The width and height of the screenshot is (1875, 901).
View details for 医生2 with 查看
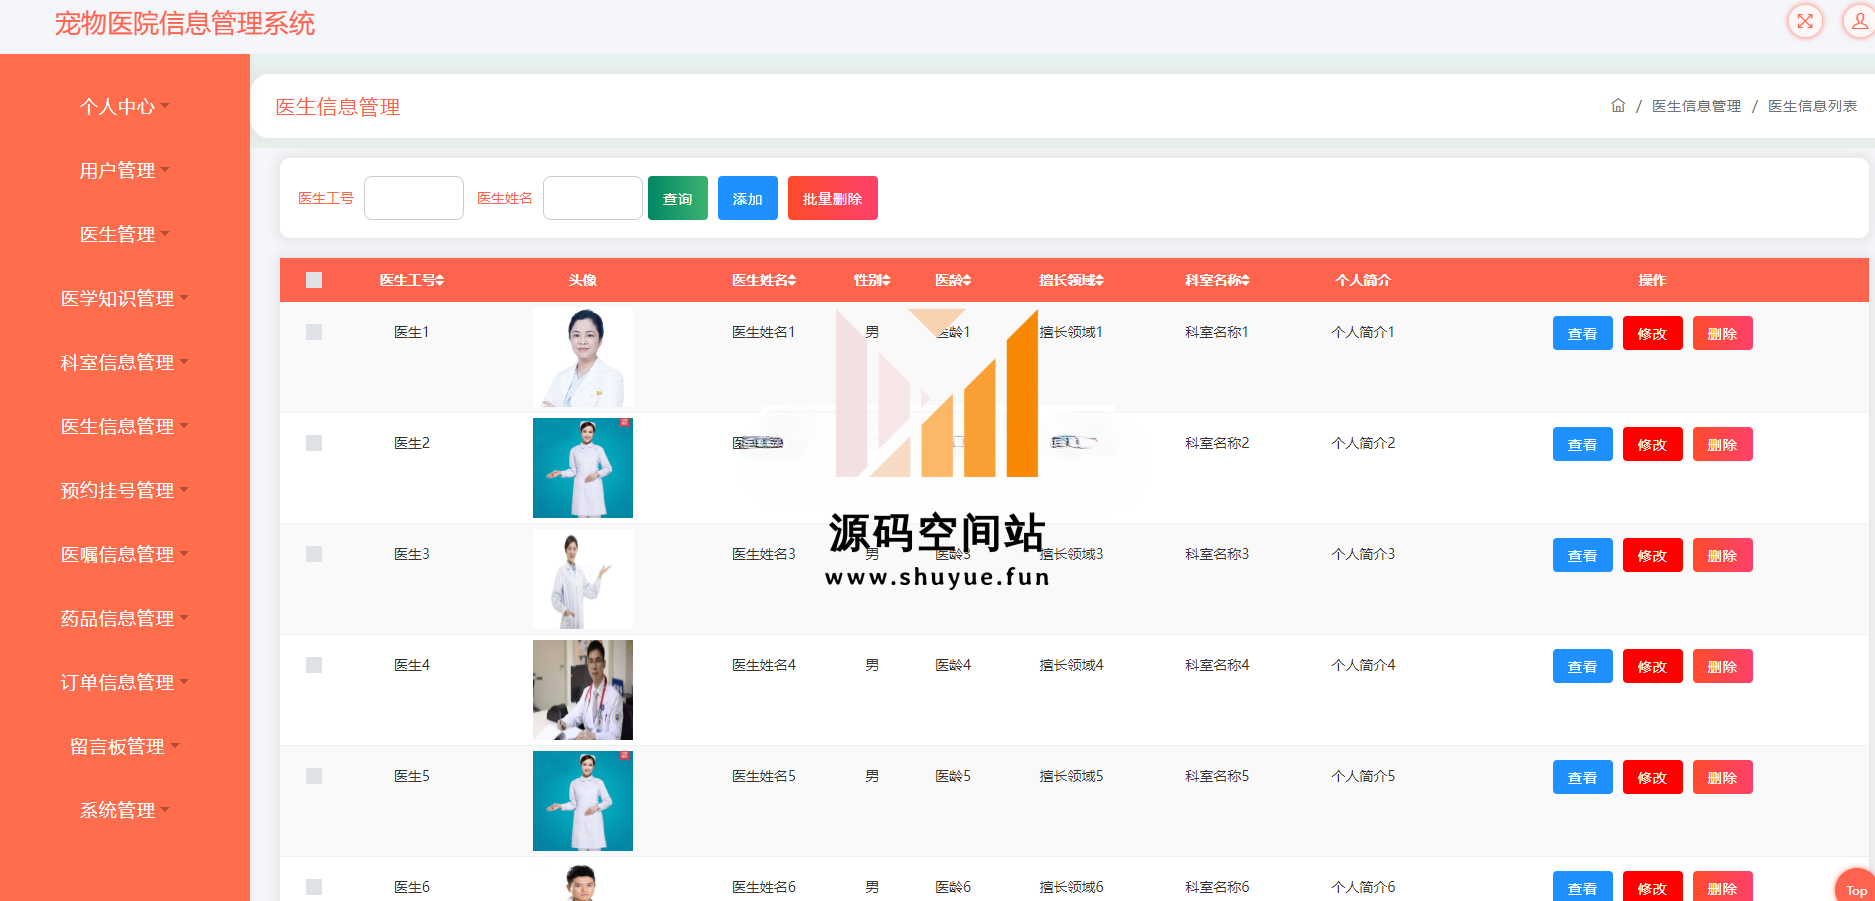1583,444
